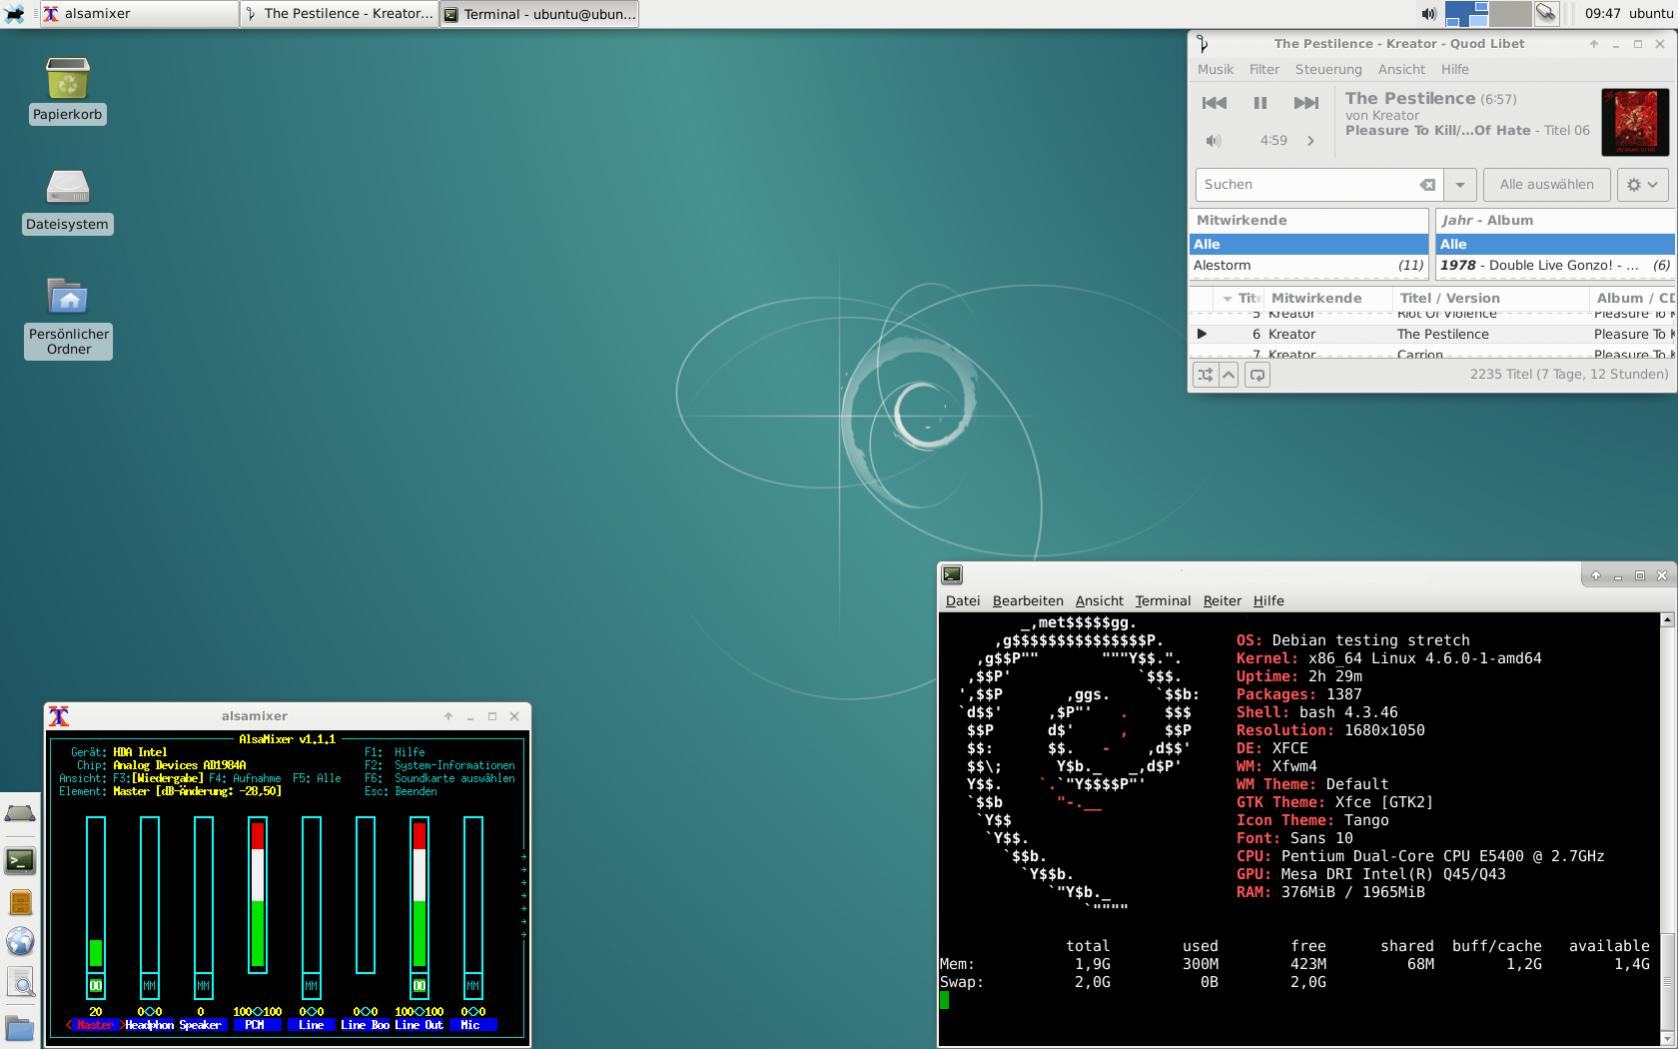Clear the Suchen search field
This screenshot has height=1049, width=1678.
pyautogui.click(x=1428, y=184)
